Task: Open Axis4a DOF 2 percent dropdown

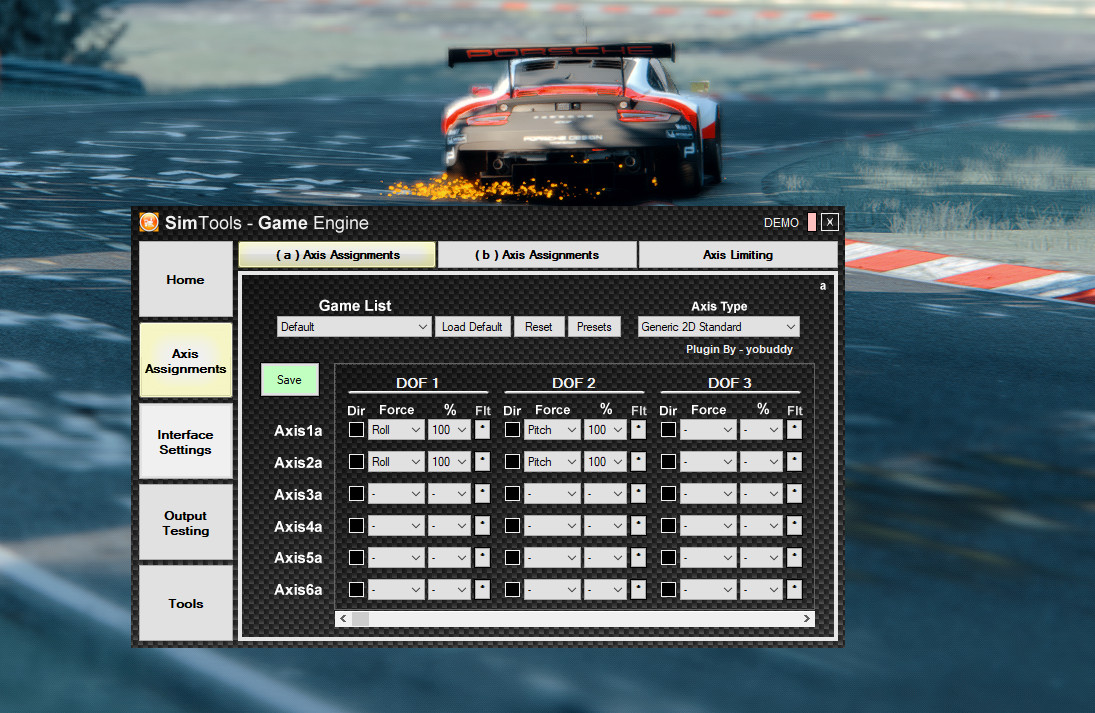Action: coord(605,525)
